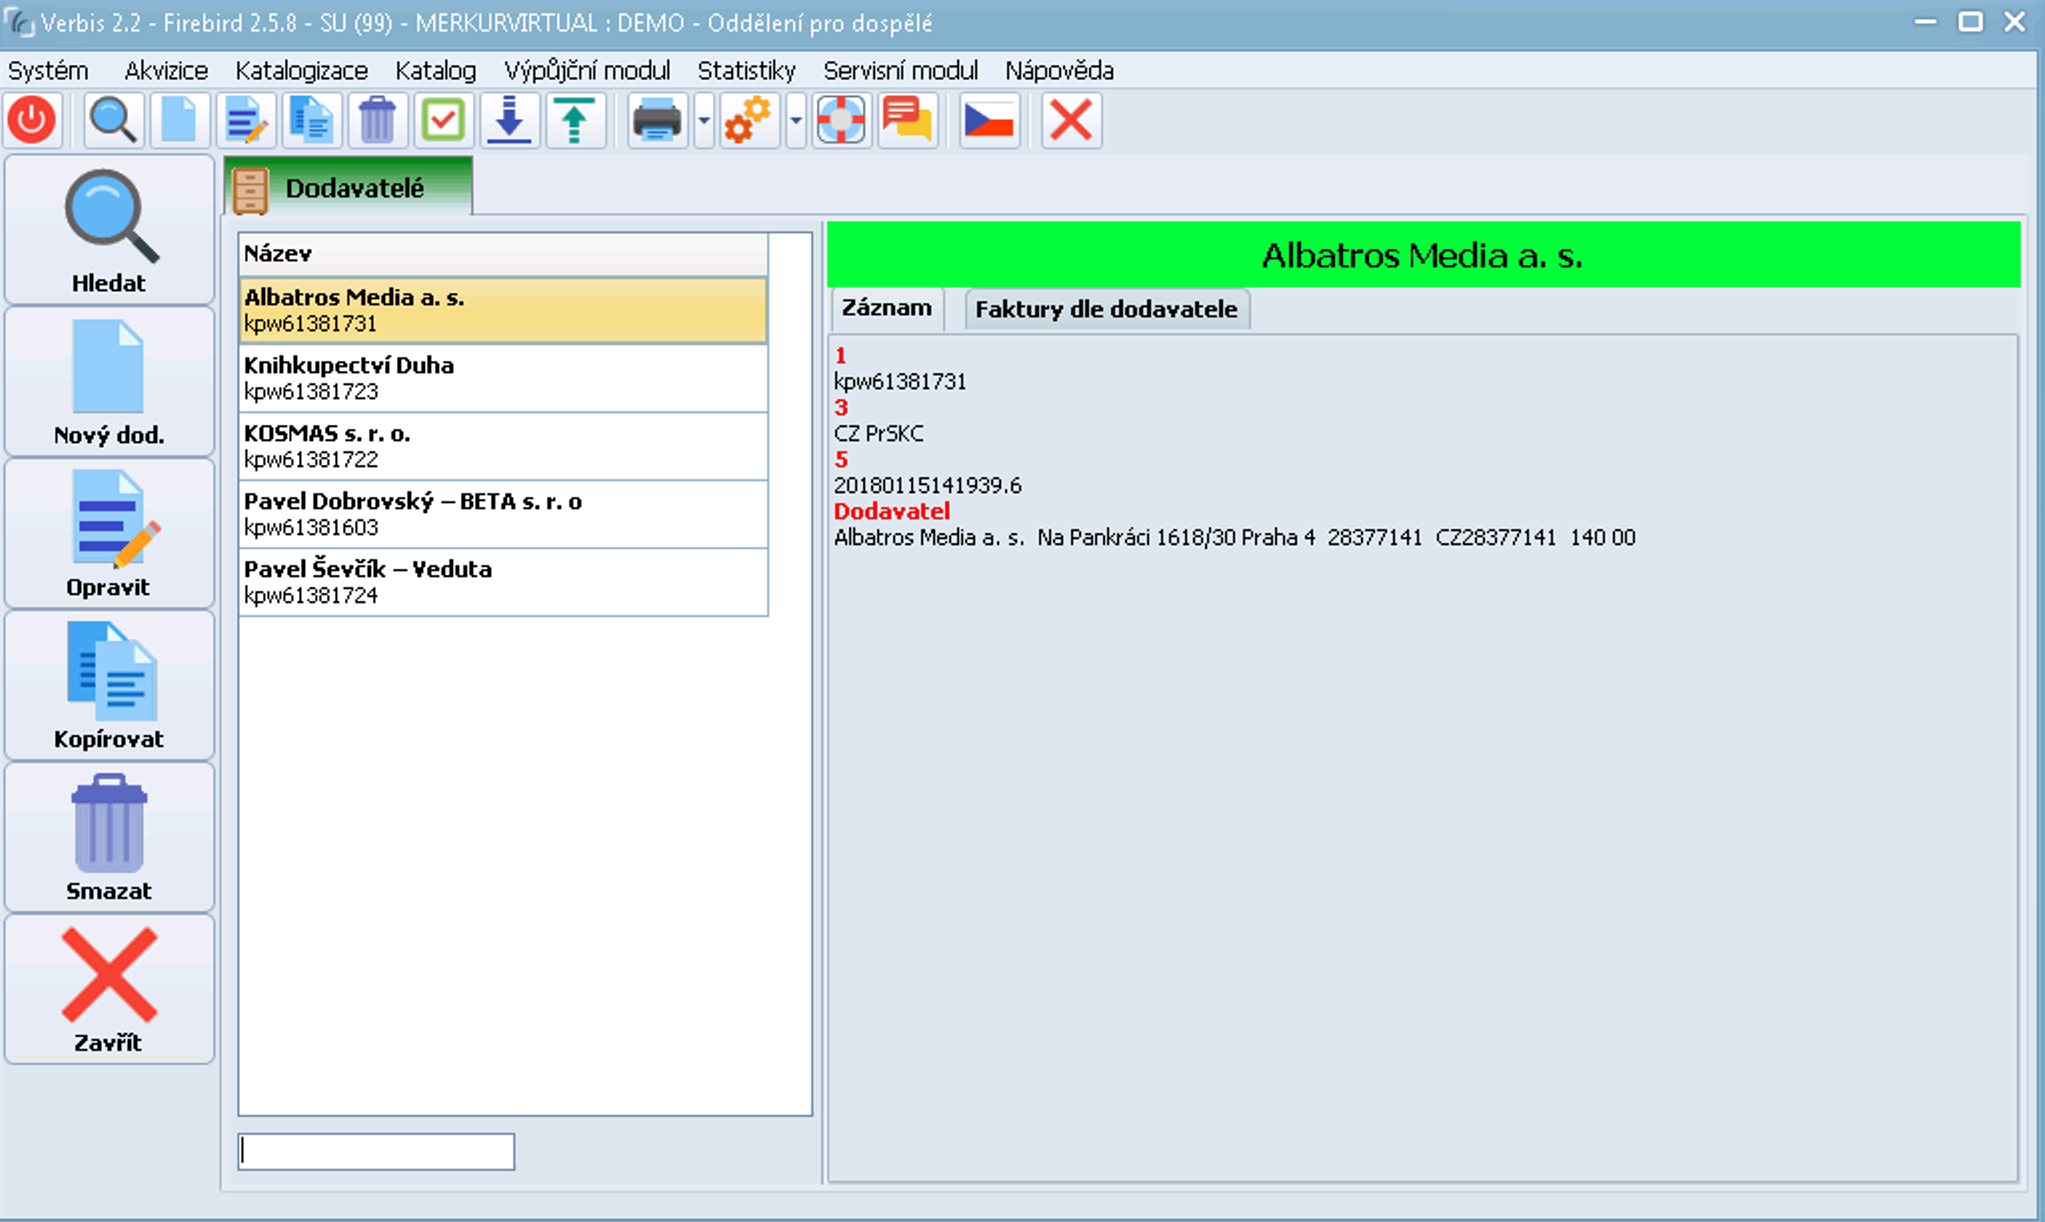2045x1222 pixels.
Task: Open the Katalogizace menu
Action: (x=301, y=71)
